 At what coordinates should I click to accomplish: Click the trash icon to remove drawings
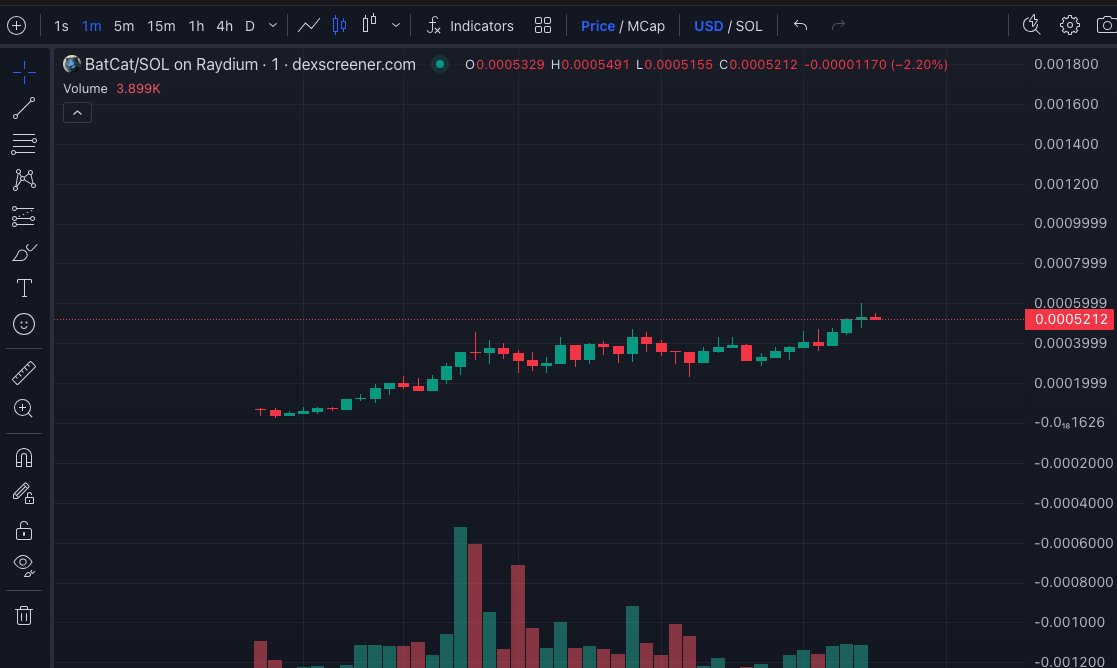click(x=24, y=615)
